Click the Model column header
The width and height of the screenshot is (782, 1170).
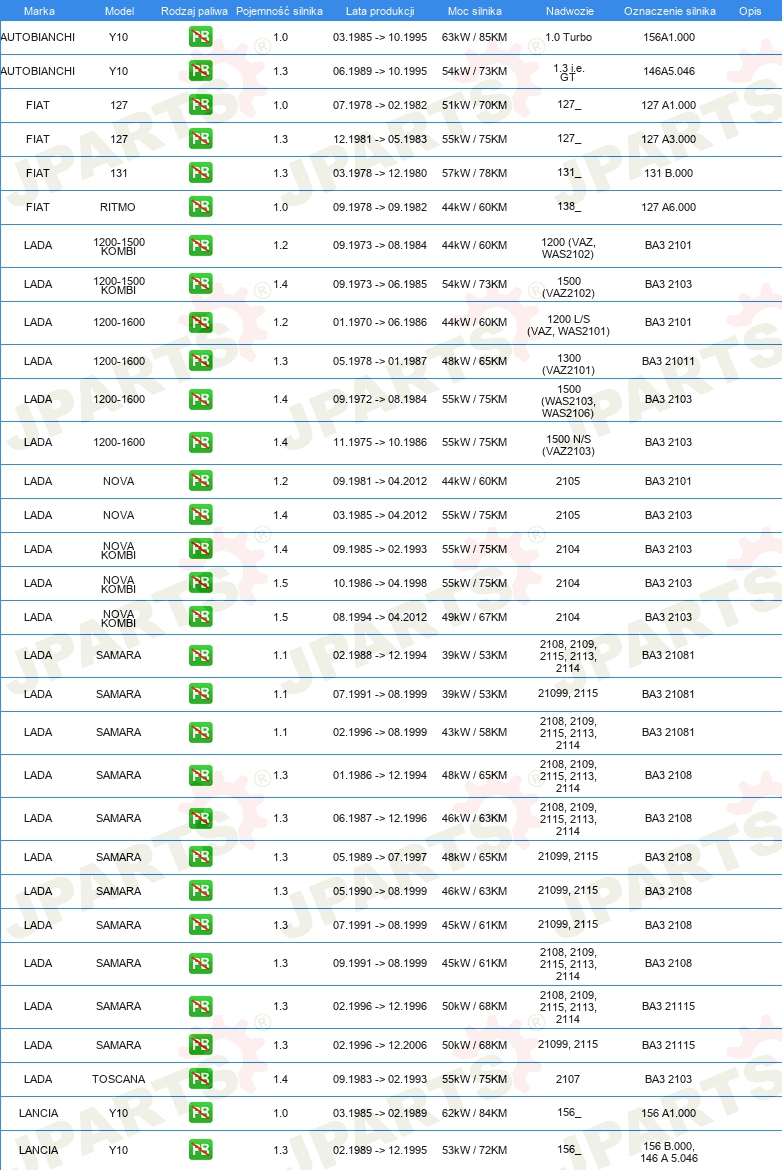119,11
